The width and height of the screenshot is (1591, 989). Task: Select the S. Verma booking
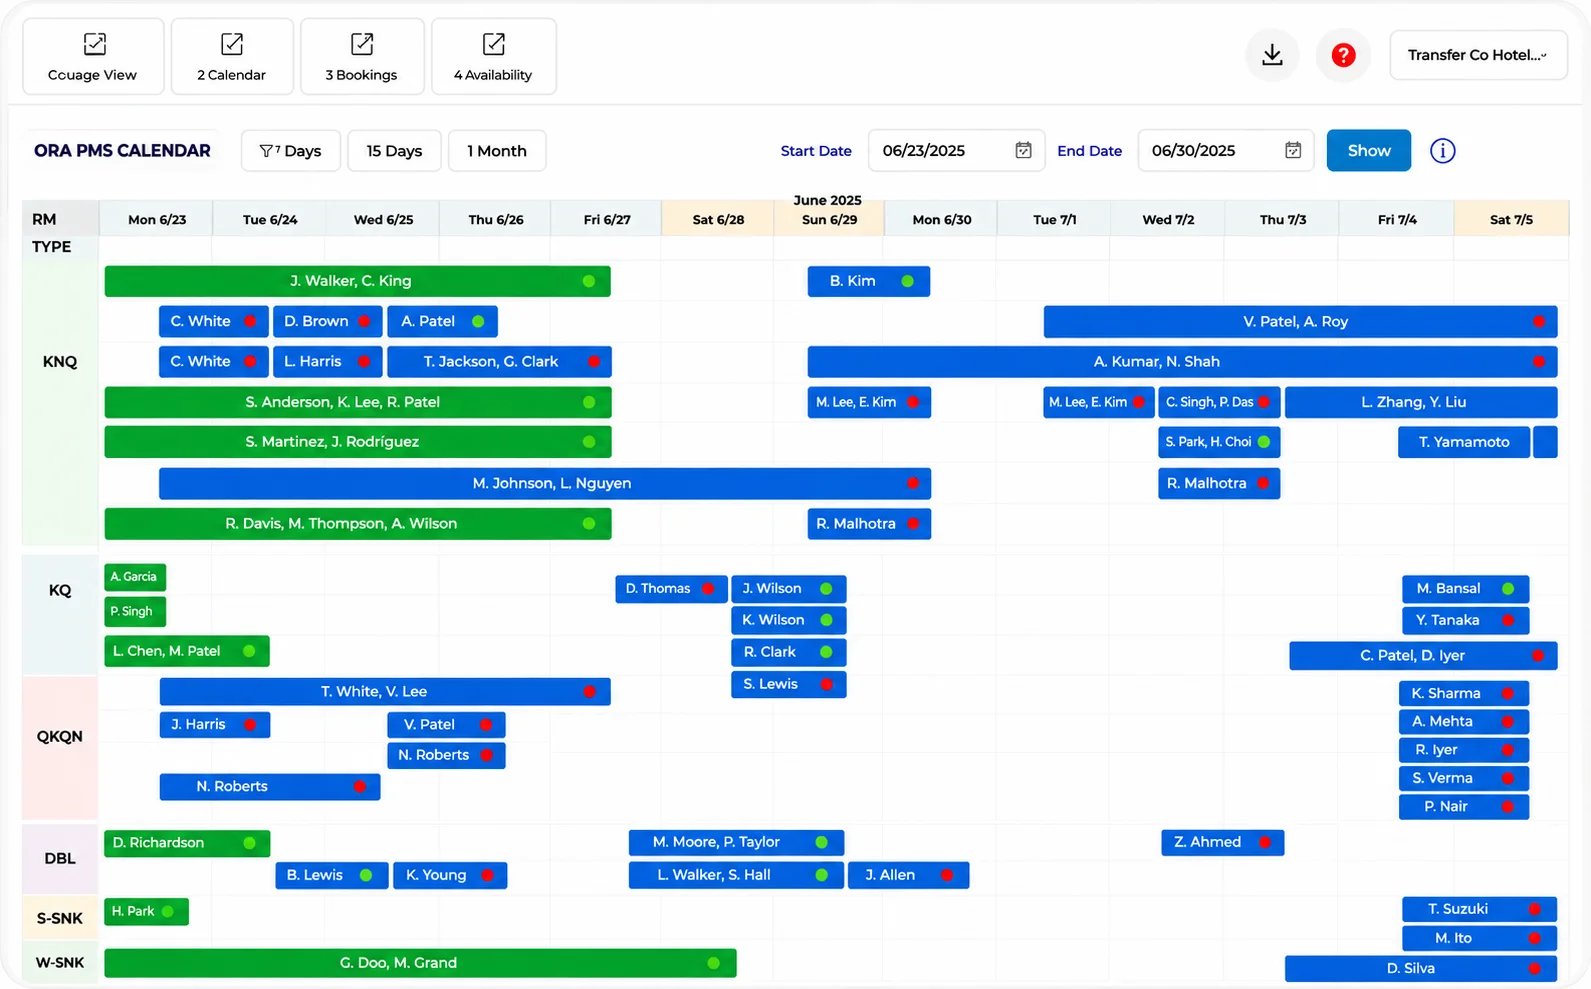[1464, 778]
